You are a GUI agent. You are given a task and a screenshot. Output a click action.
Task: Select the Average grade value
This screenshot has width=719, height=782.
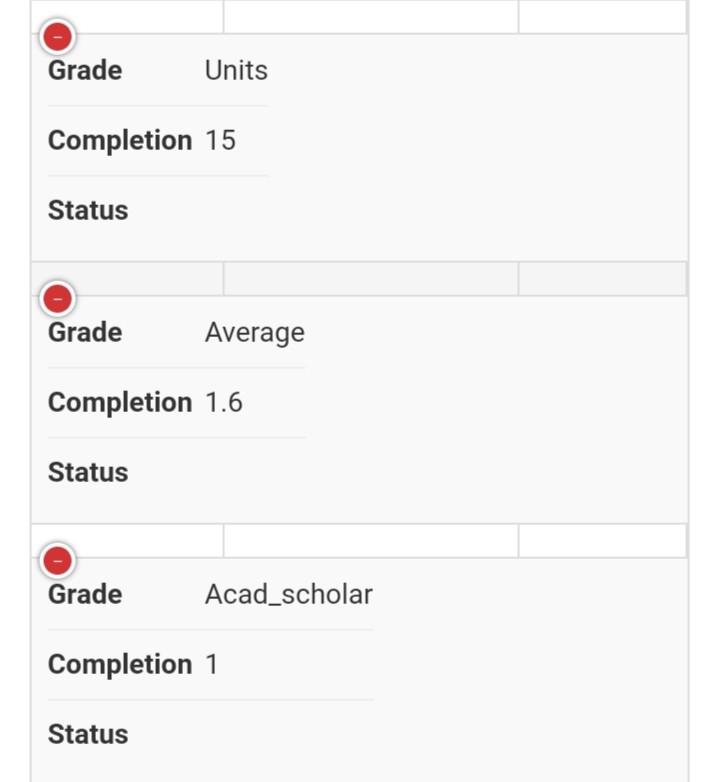pos(255,333)
